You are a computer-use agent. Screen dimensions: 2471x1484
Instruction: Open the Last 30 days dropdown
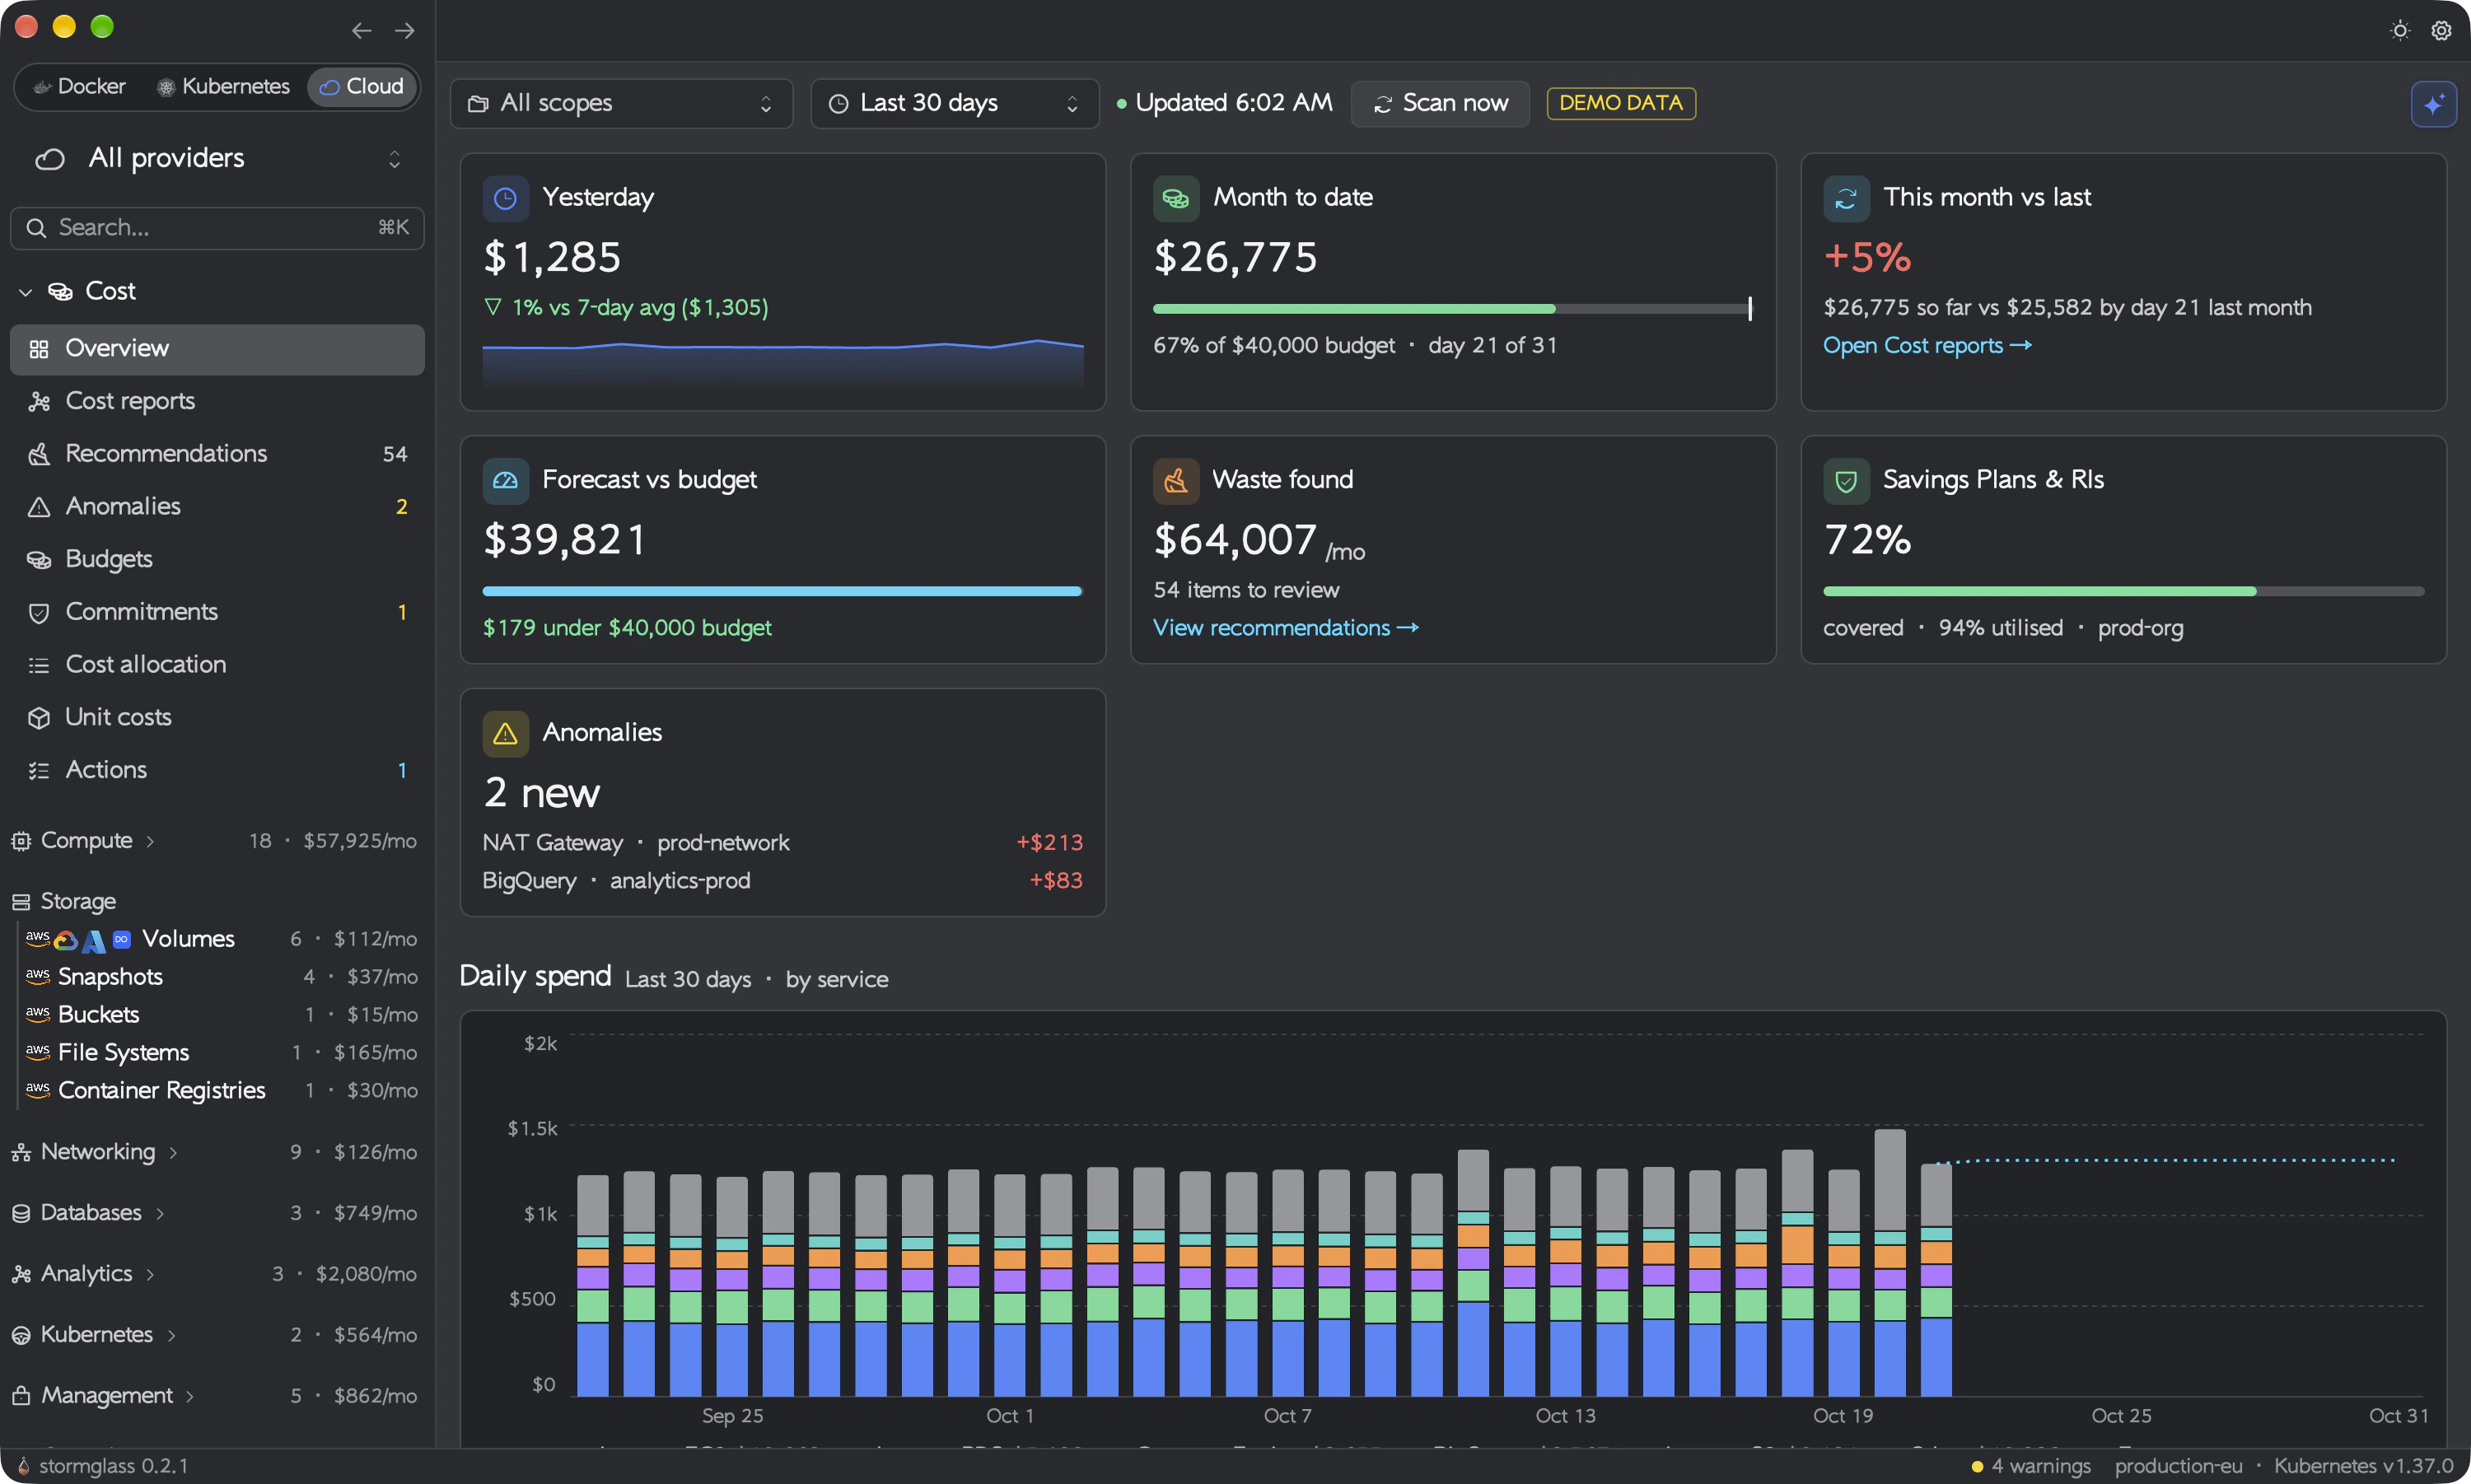(x=954, y=104)
